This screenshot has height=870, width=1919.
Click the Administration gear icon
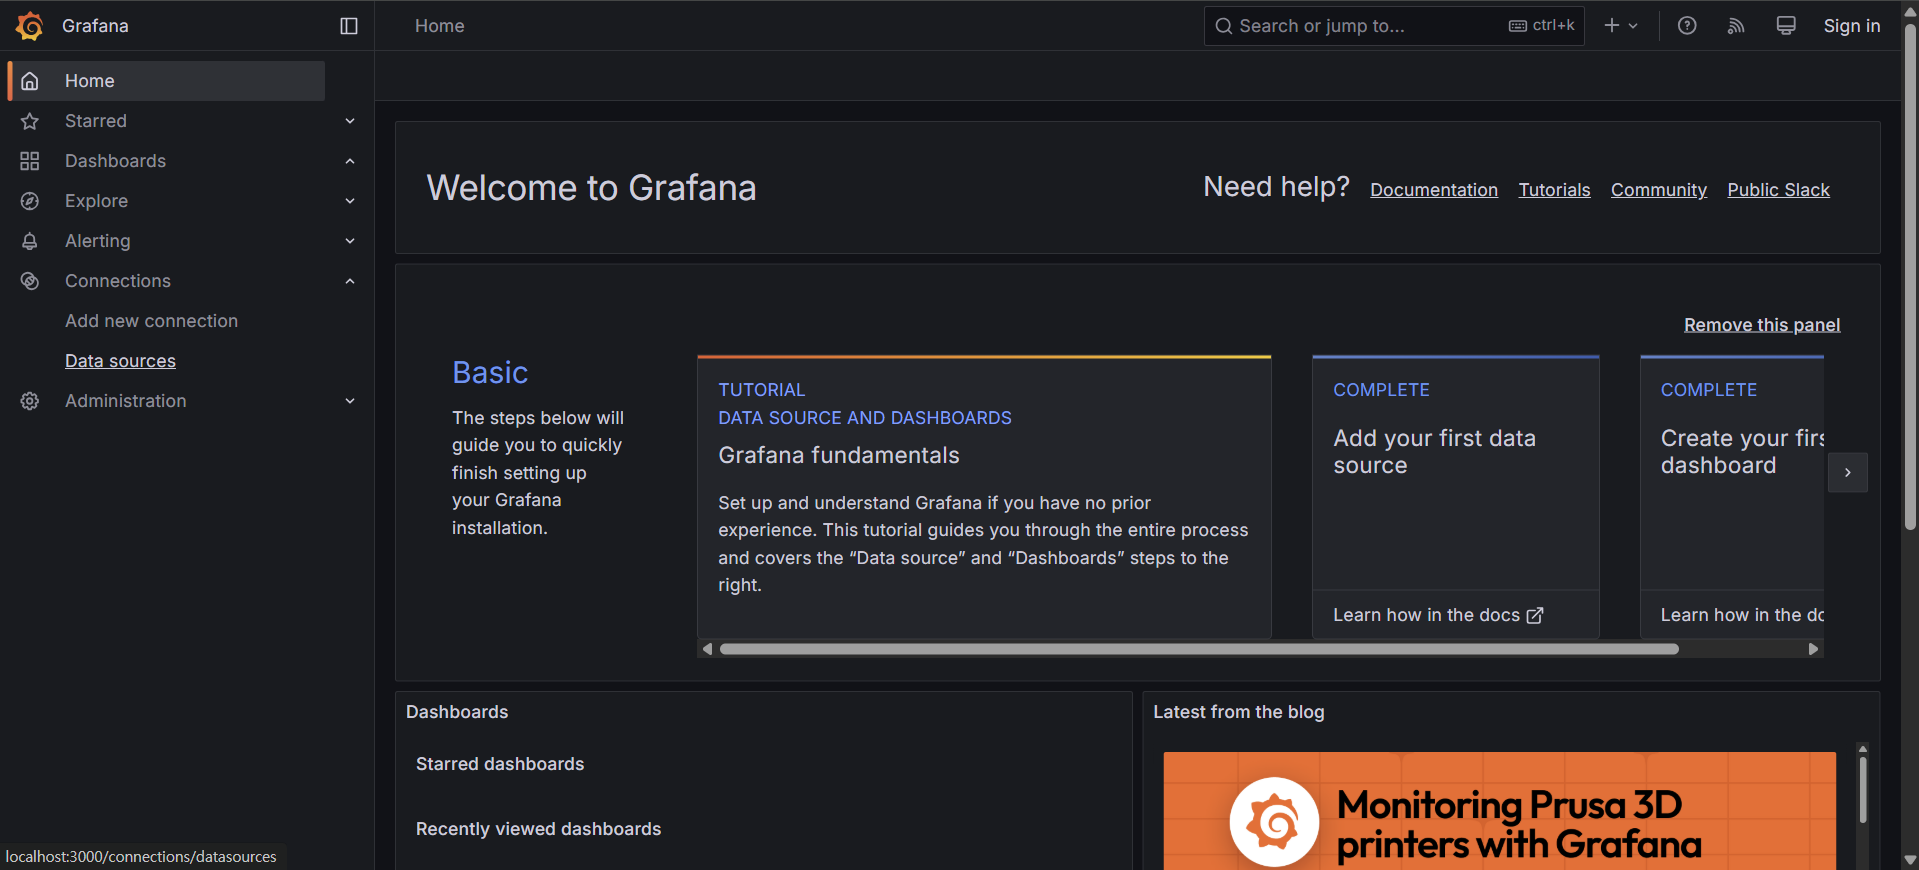coord(30,401)
